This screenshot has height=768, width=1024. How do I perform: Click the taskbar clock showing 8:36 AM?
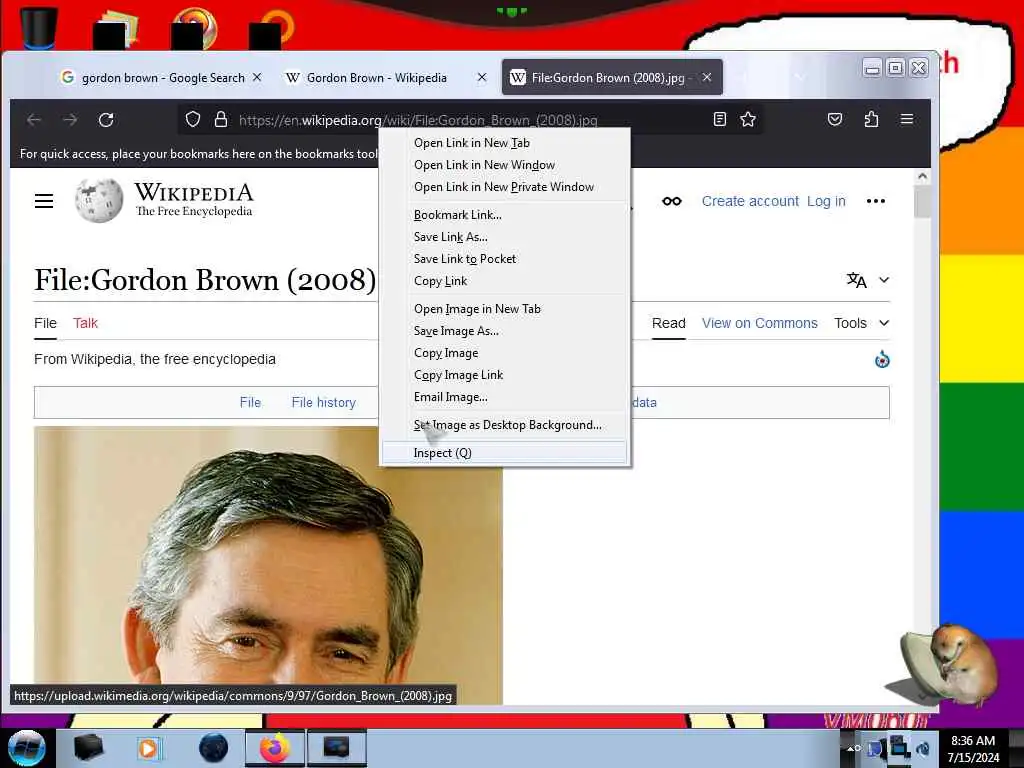[973, 748]
